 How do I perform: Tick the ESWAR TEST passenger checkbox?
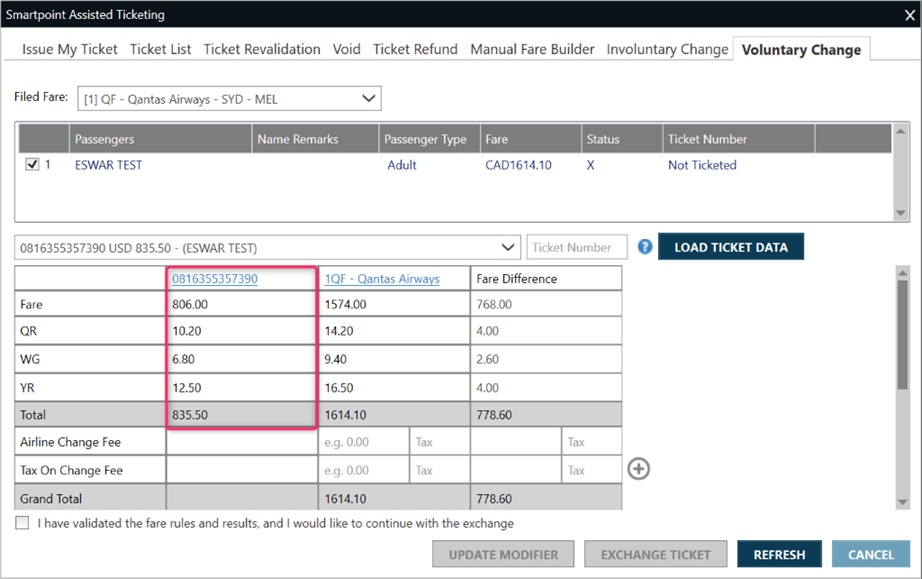coord(32,166)
